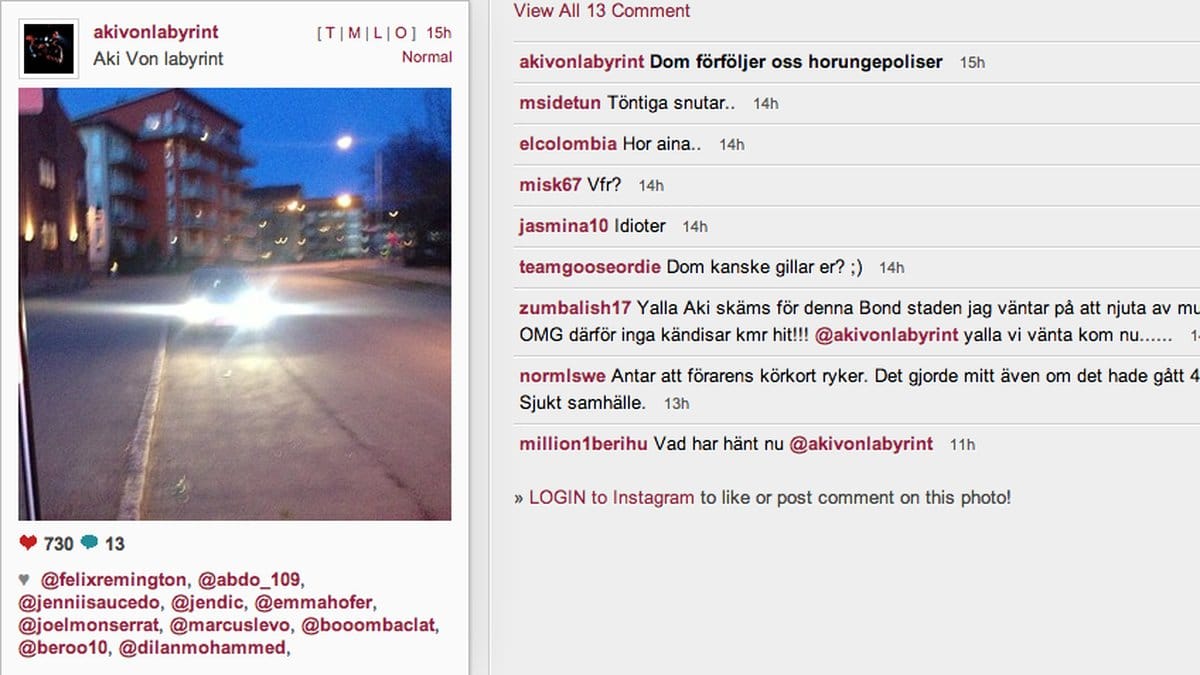
Task: Open the Normal filter link
Action: (x=427, y=57)
